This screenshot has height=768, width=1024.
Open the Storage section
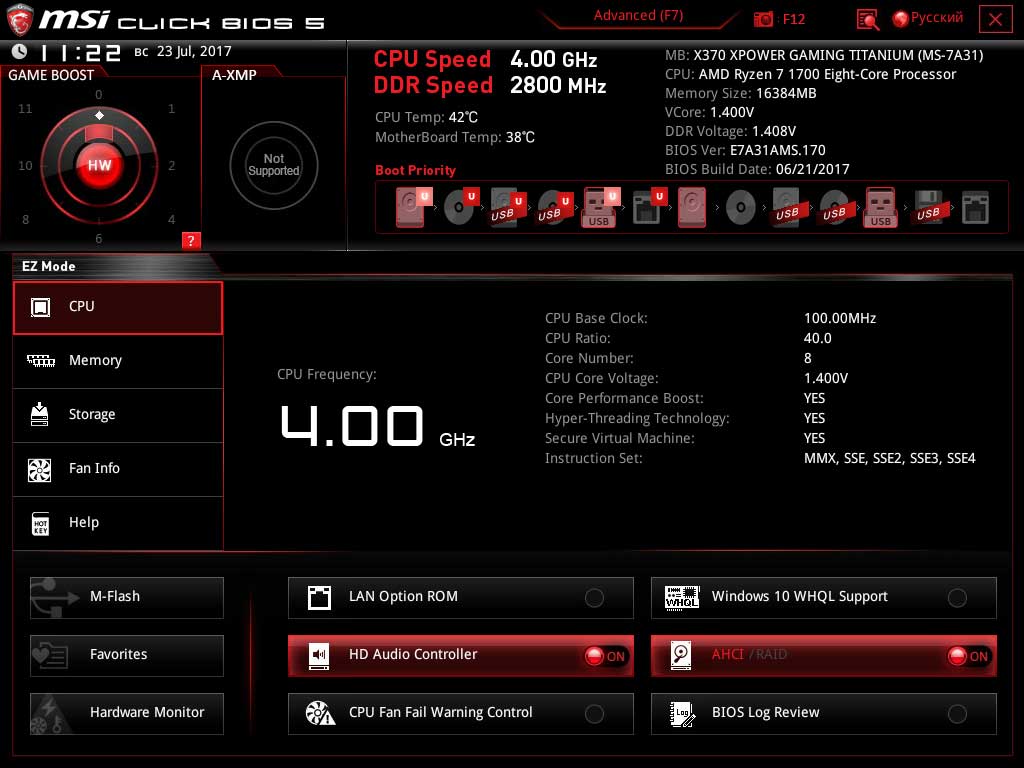click(118, 415)
